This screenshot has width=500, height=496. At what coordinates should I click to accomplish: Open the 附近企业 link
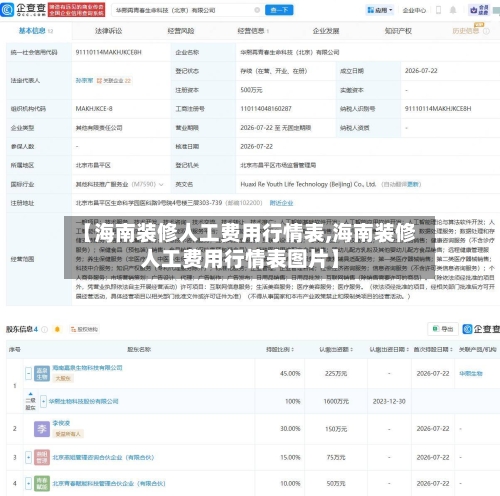(281, 203)
